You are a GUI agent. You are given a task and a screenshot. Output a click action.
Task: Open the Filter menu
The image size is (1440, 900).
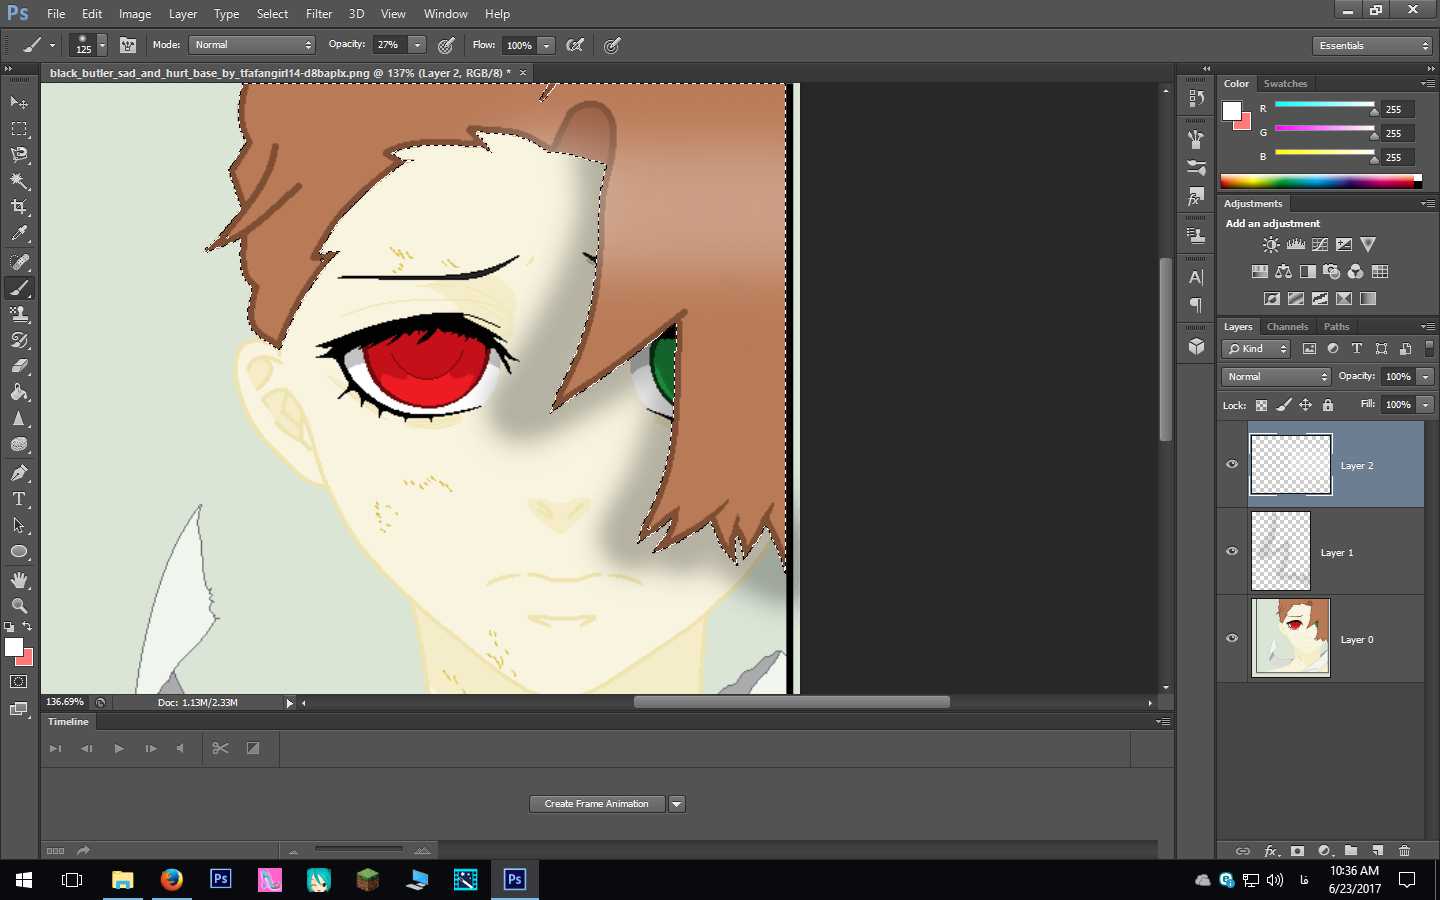[319, 14]
